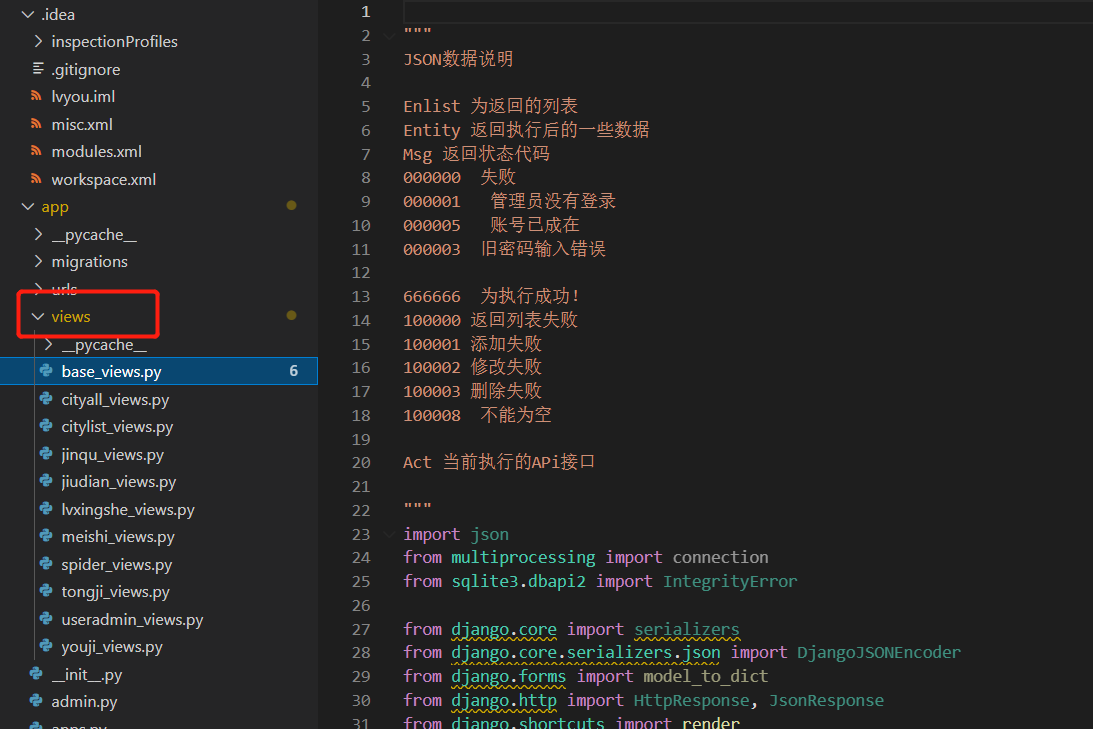Click the tongji_views.py Python icon
This screenshot has width=1093, height=729.
[x=47, y=591]
